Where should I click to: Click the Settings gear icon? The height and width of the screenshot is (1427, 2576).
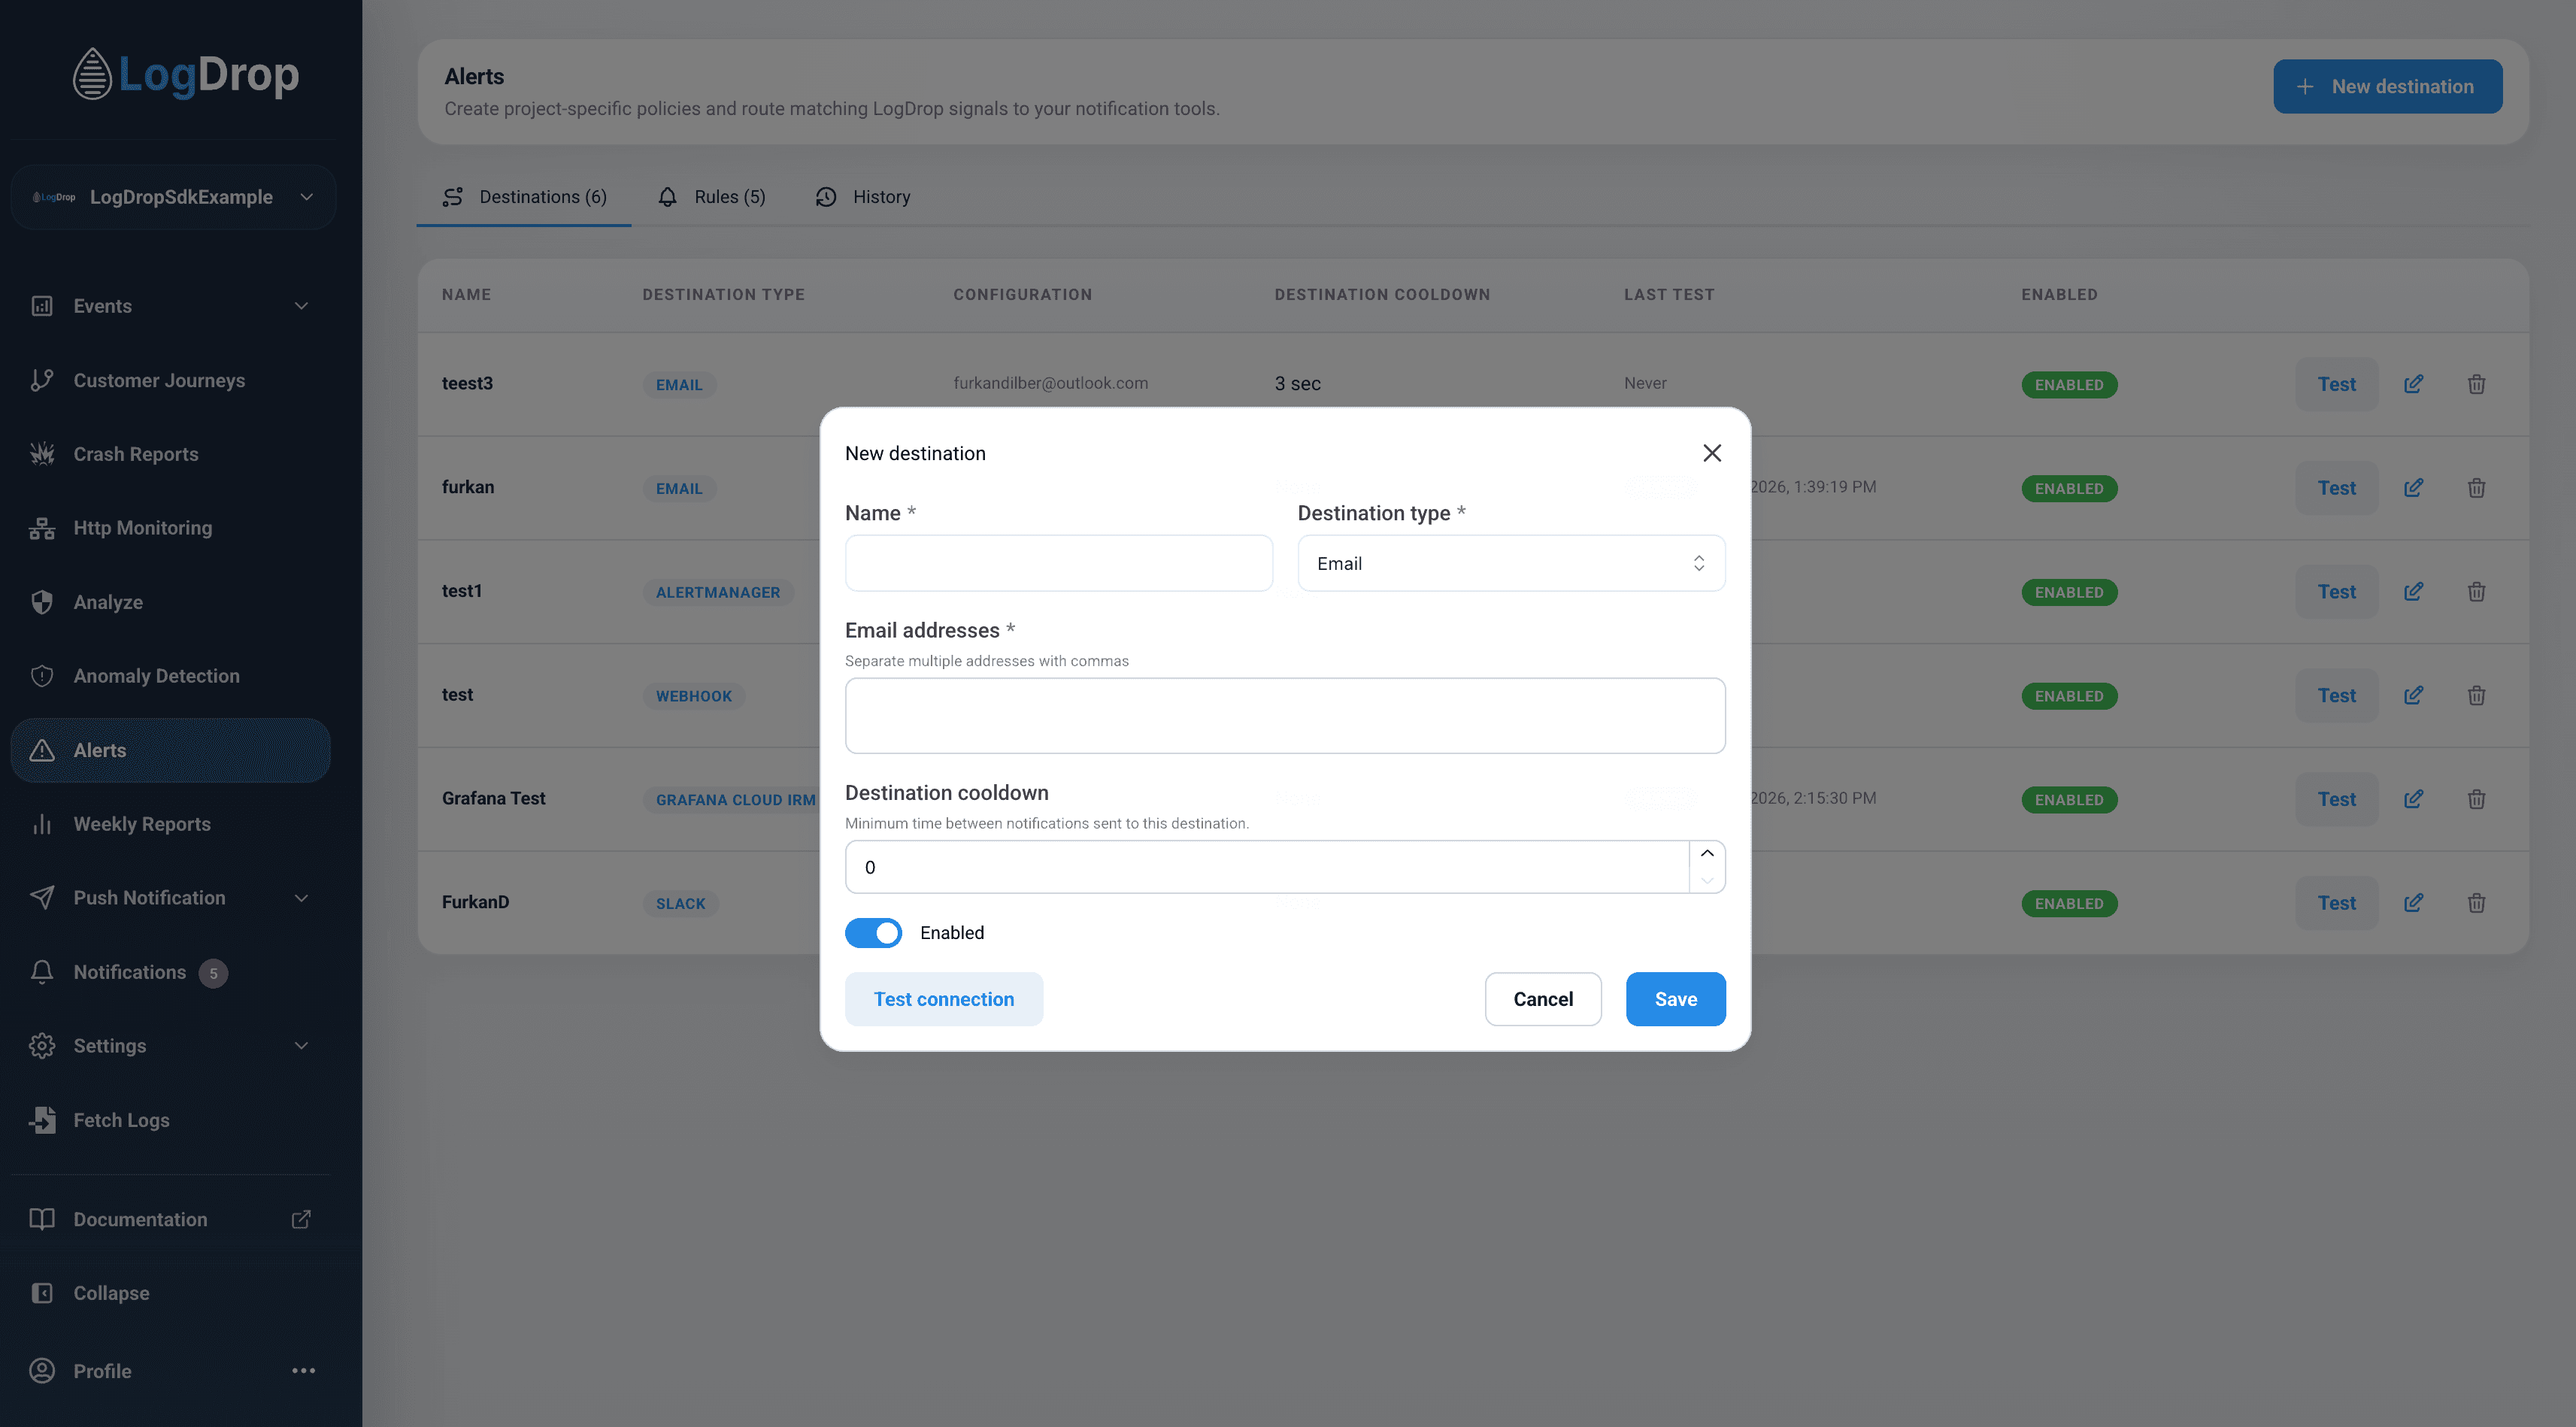click(42, 1046)
